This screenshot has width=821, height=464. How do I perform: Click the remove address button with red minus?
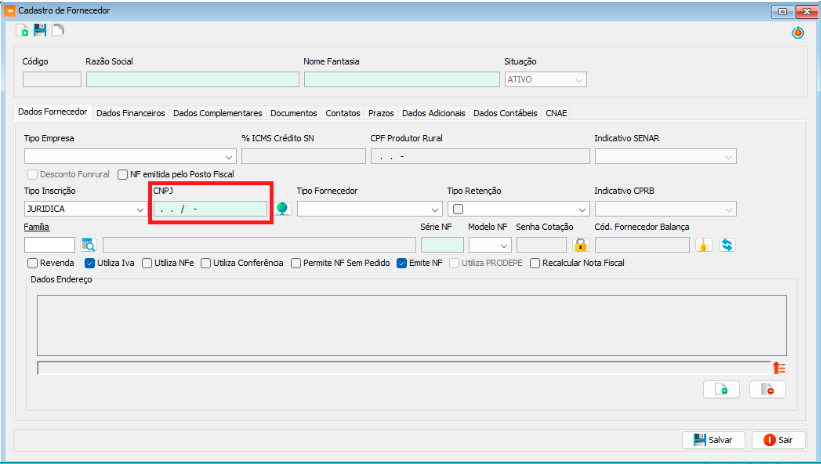point(767,389)
